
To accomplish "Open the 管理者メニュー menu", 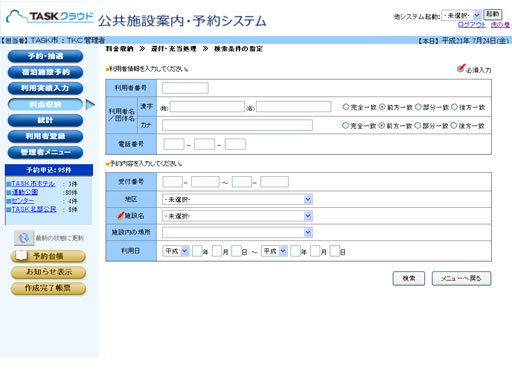I will [45, 152].
